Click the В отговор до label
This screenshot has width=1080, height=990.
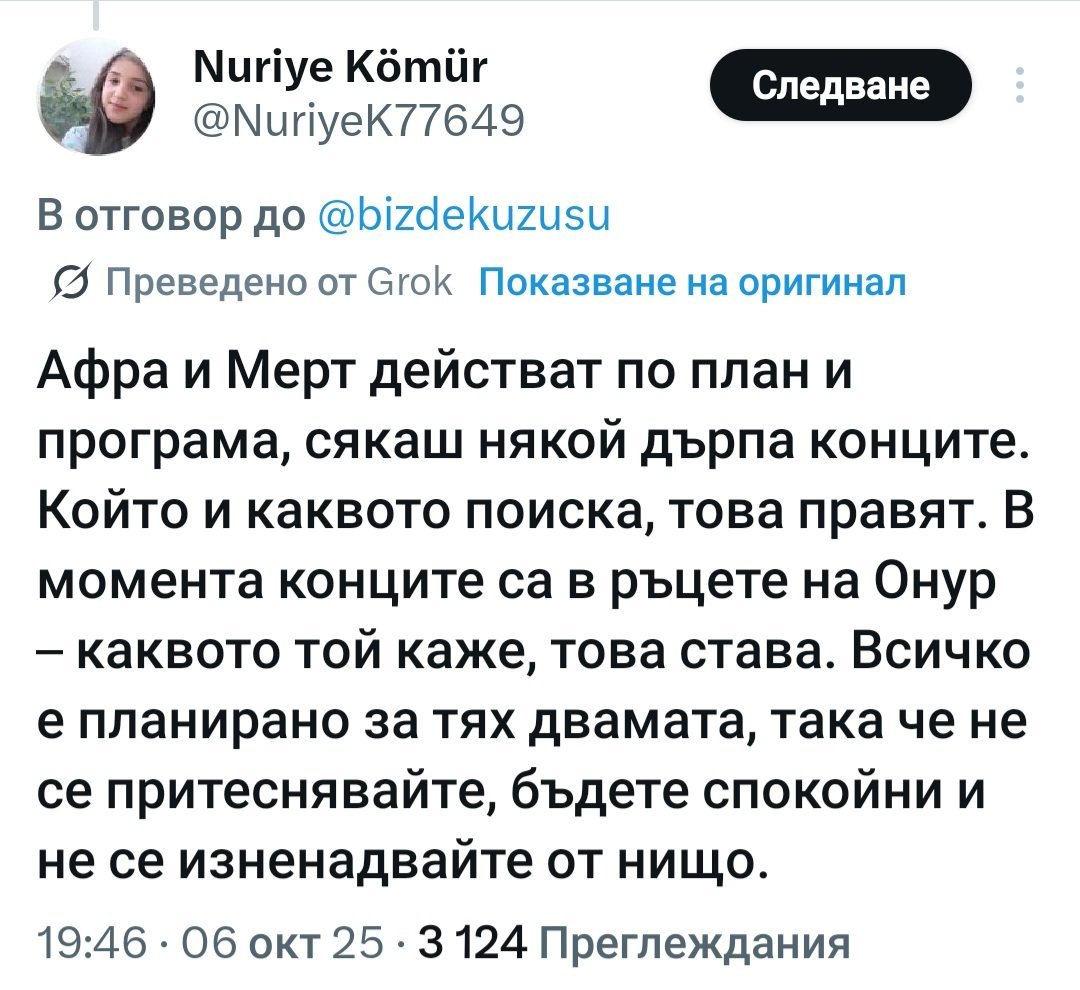pos(171,216)
